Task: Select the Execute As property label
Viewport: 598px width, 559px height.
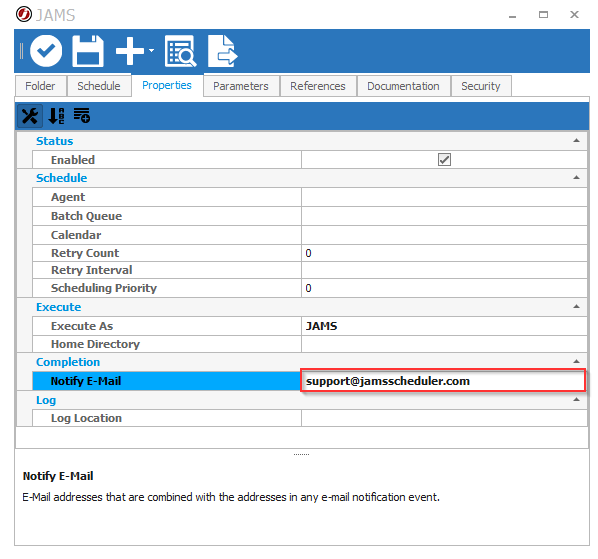Action: [82, 326]
